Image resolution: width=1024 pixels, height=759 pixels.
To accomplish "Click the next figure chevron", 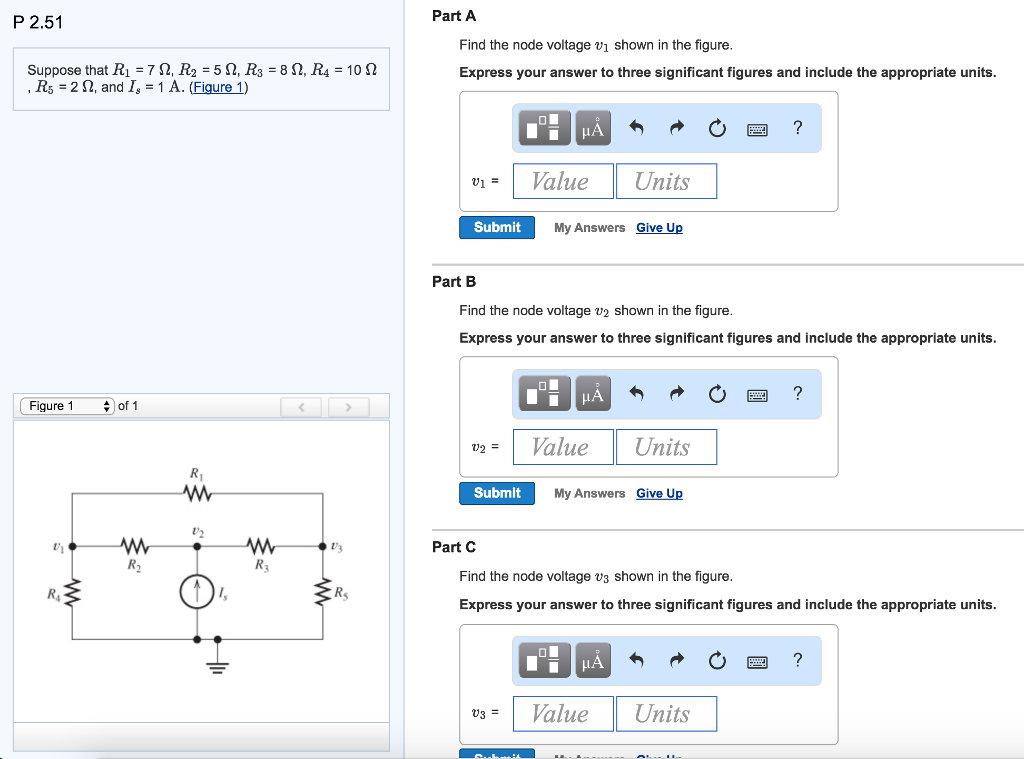I will [x=348, y=406].
